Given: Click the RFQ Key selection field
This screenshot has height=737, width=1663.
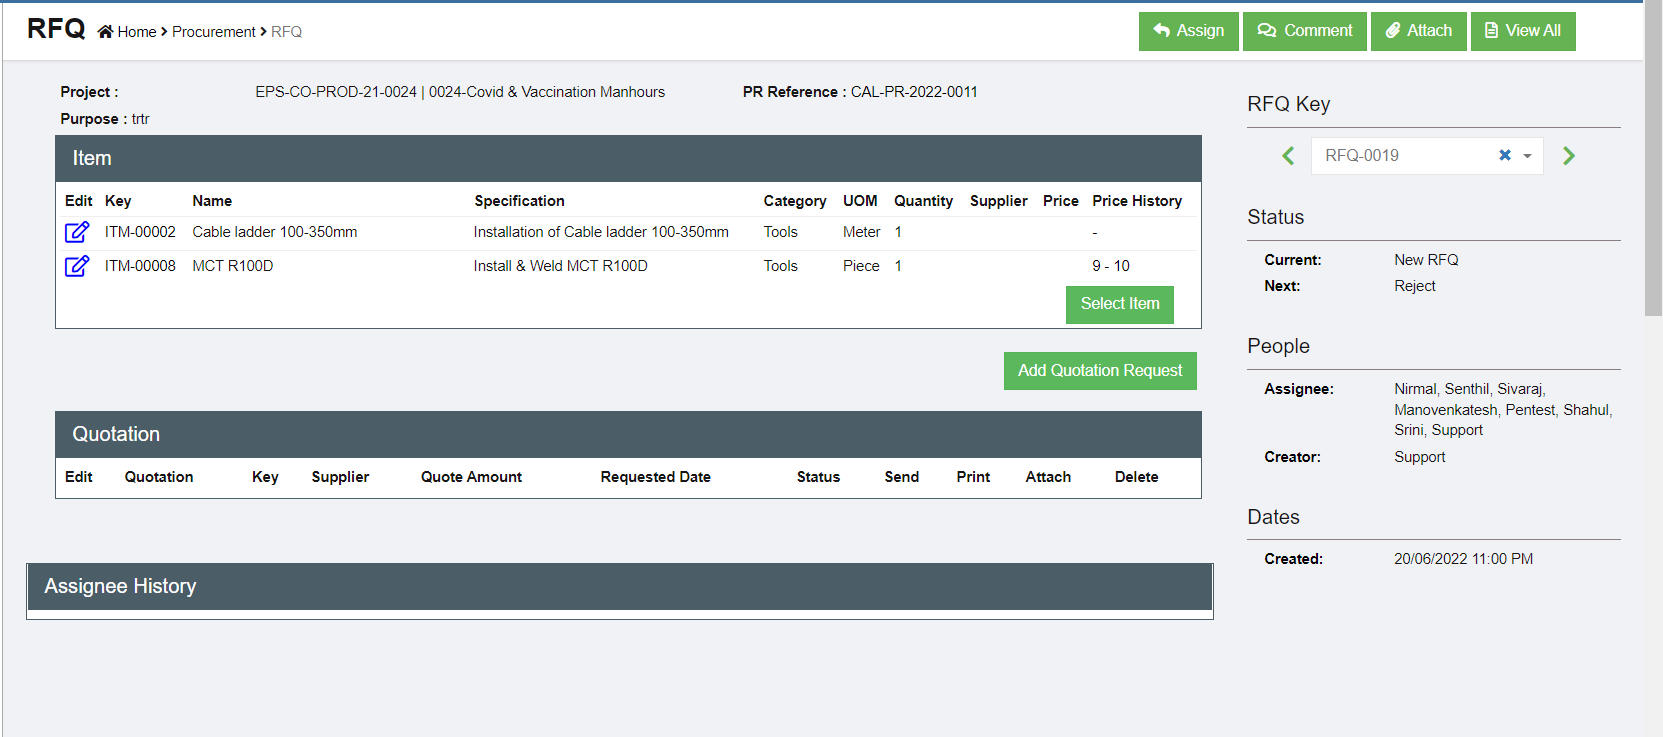Looking at the screenshot, I should 1400,156.
